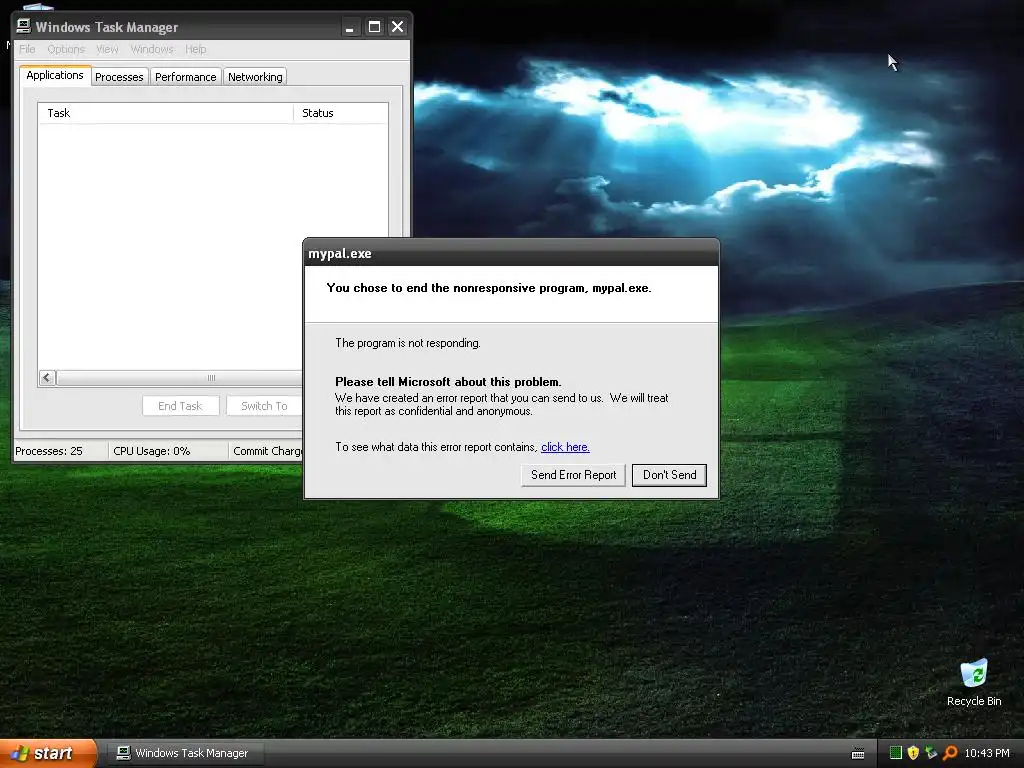The width and height of the screenshot is (1024, 768).
Task: Click the system clock showing 10:43 PM
Action: point(987,753)
